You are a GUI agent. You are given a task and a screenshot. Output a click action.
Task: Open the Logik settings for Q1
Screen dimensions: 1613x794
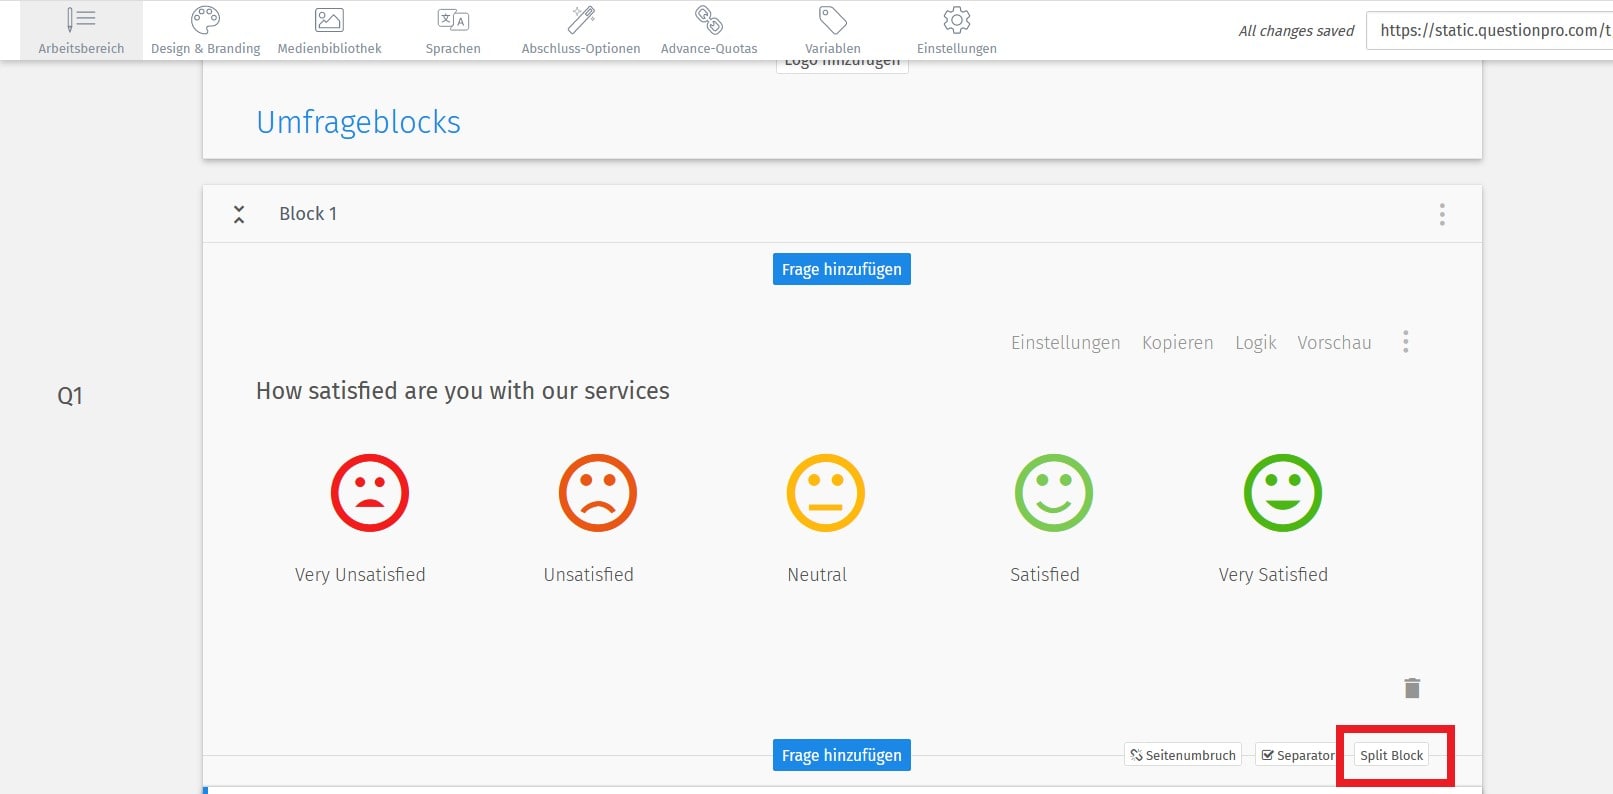click(x=1256, y=343)
